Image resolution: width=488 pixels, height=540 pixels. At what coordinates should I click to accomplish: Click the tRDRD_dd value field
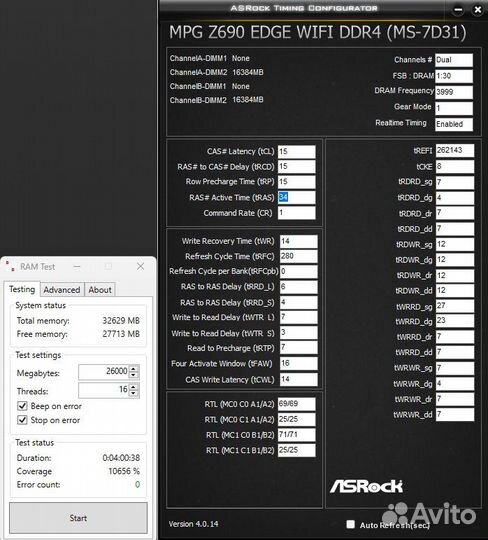pos(455,229)
